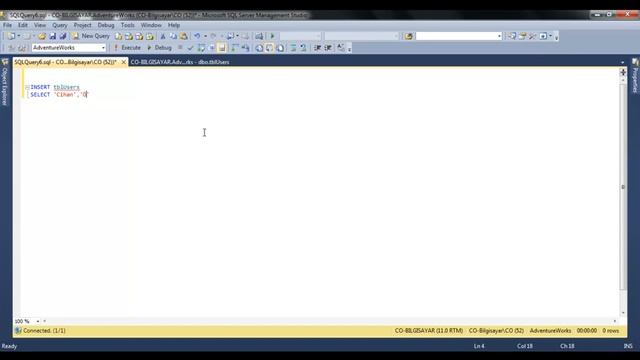Image resolution: width=640 pixels, height=360 pixels.
Task: Open Analysis Services DMX Query icon
Action: pyautogui.click(x=139, y=36)
